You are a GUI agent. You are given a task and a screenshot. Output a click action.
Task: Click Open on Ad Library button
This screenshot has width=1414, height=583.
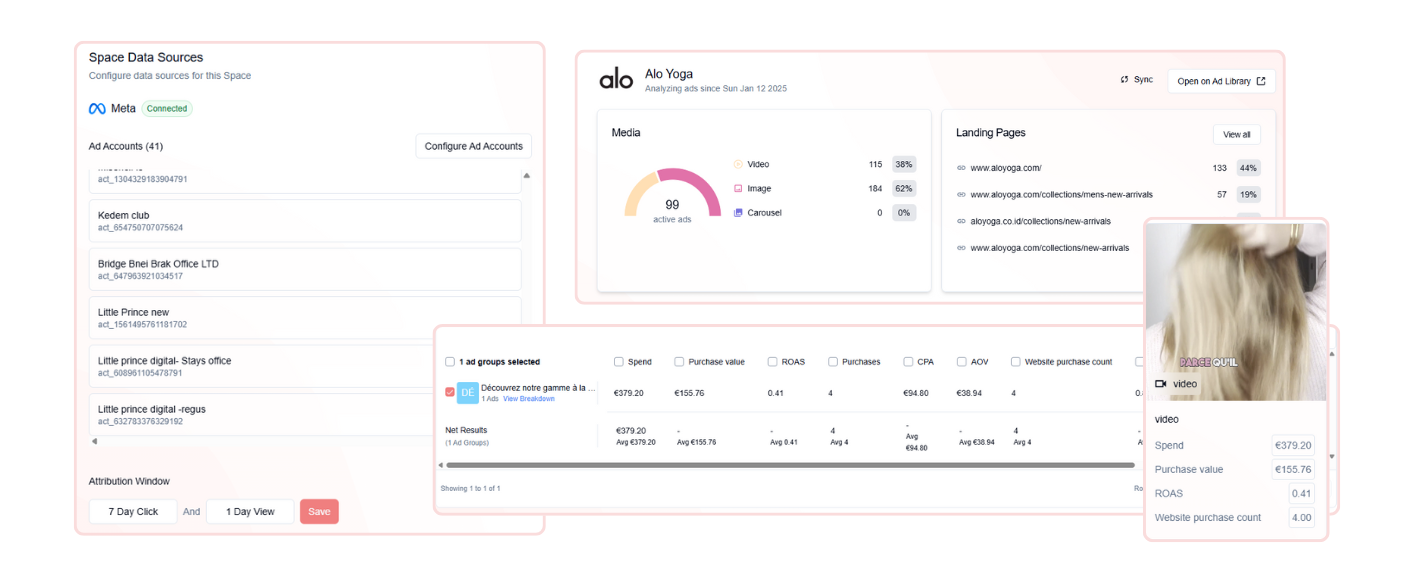click(1222, 81)
